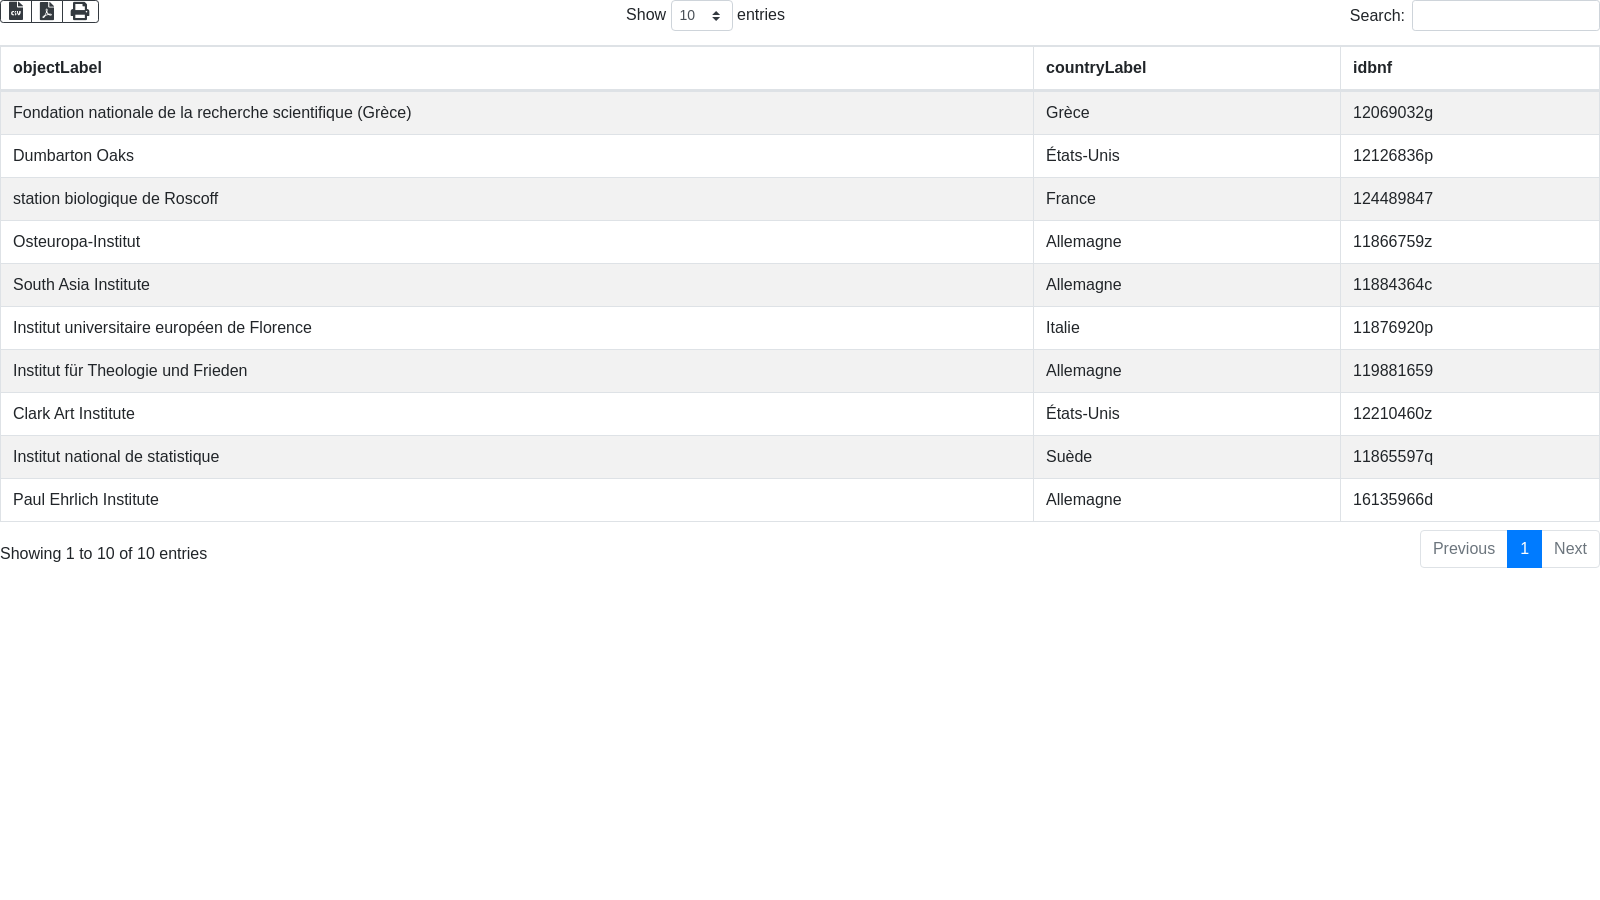1600x900 pixels.
Task: Print the table using printer icon
Action: click(x=80, y=11)
